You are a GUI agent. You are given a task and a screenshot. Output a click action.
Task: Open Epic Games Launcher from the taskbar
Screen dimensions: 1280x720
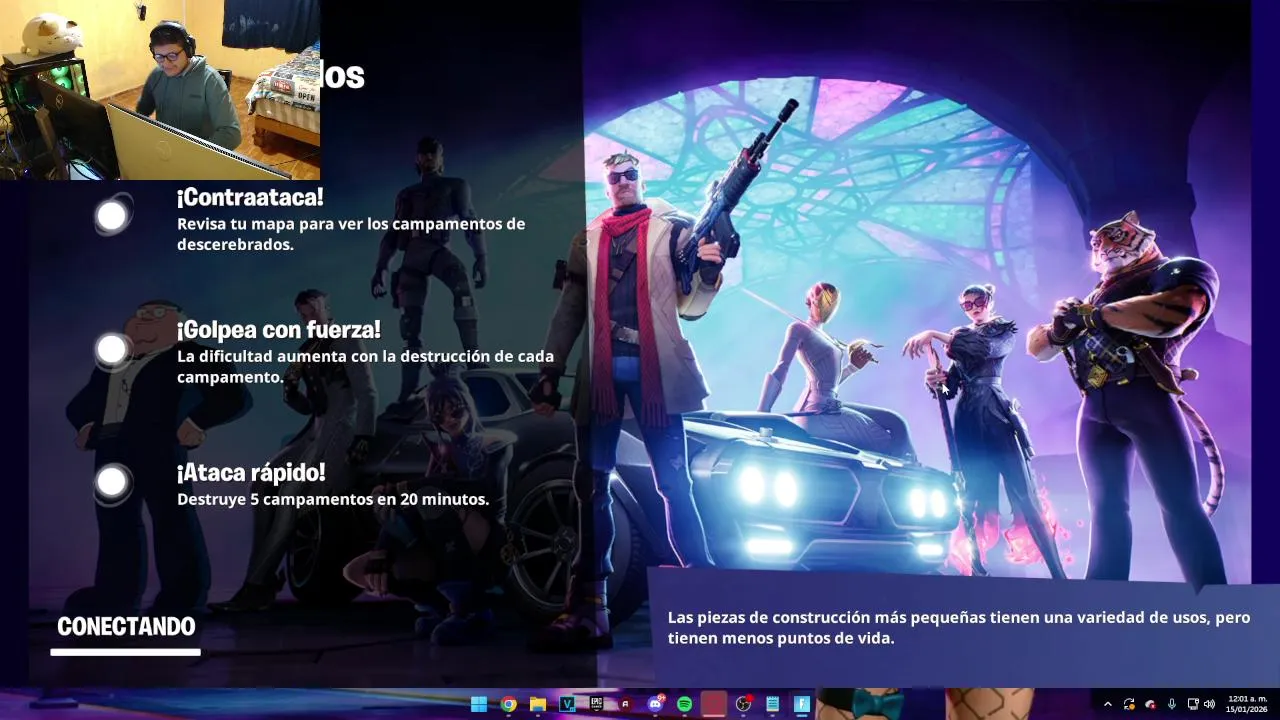coord(596,704)
